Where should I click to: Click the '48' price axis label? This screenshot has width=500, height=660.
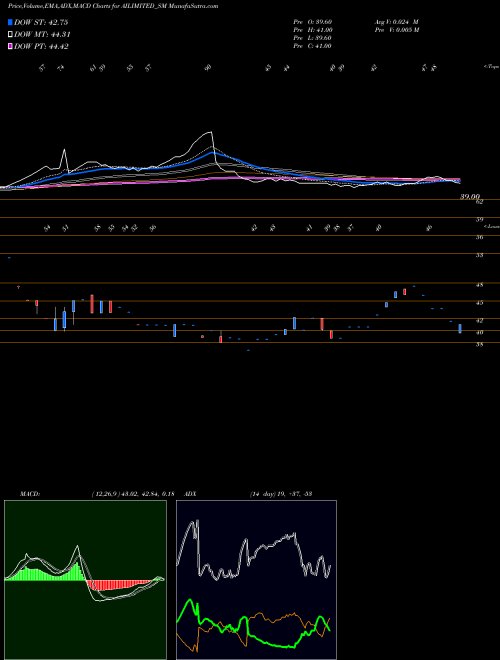(x=479, y=285)
